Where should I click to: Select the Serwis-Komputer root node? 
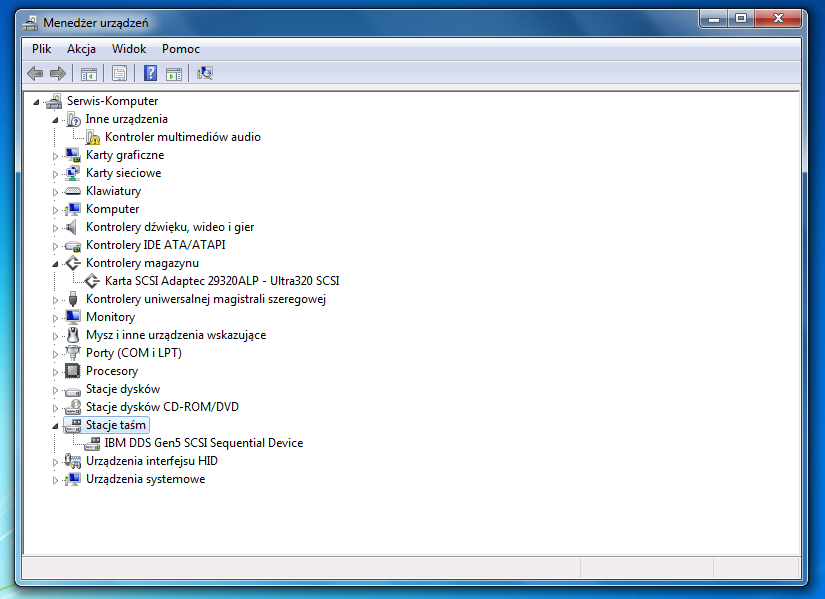(x=113, y=101)
